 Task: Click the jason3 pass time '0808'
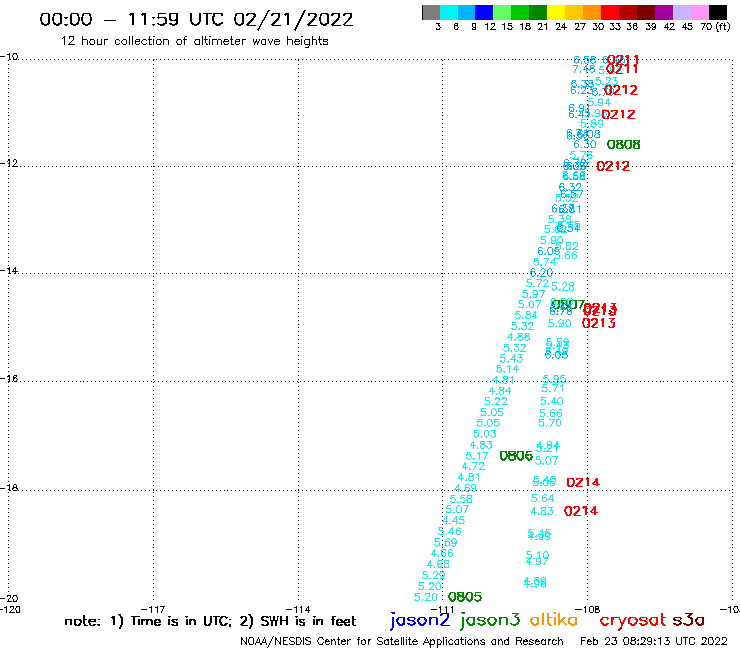[x=623, y=144]
